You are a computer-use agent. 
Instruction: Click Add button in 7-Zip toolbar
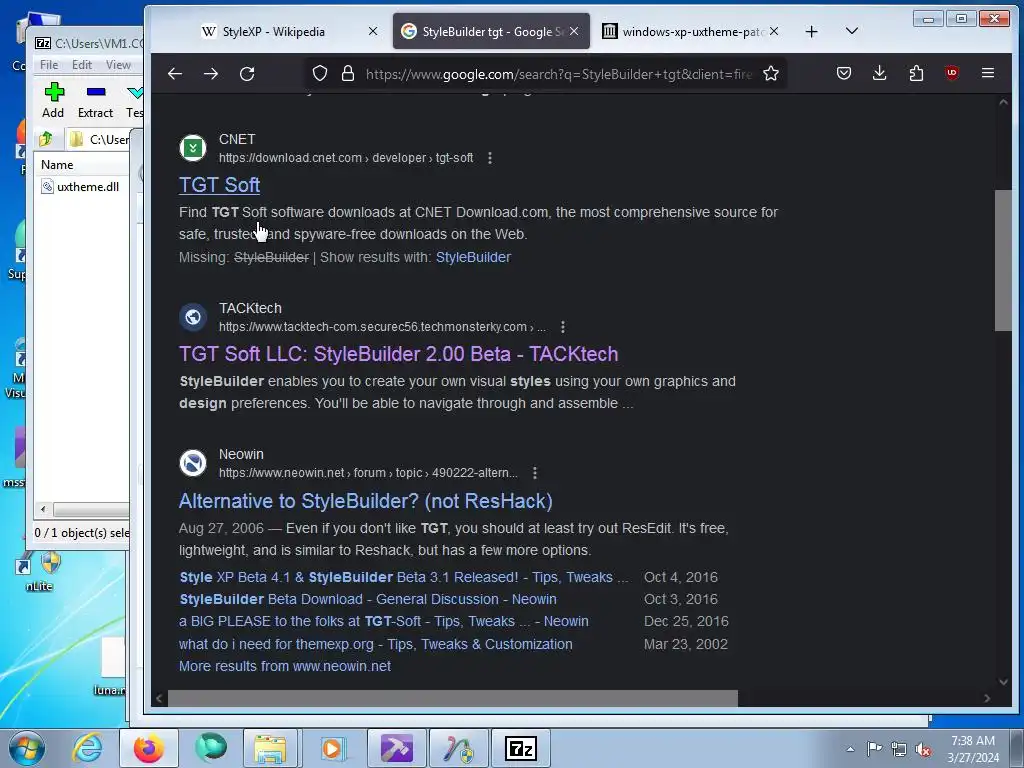coord(54,100)
